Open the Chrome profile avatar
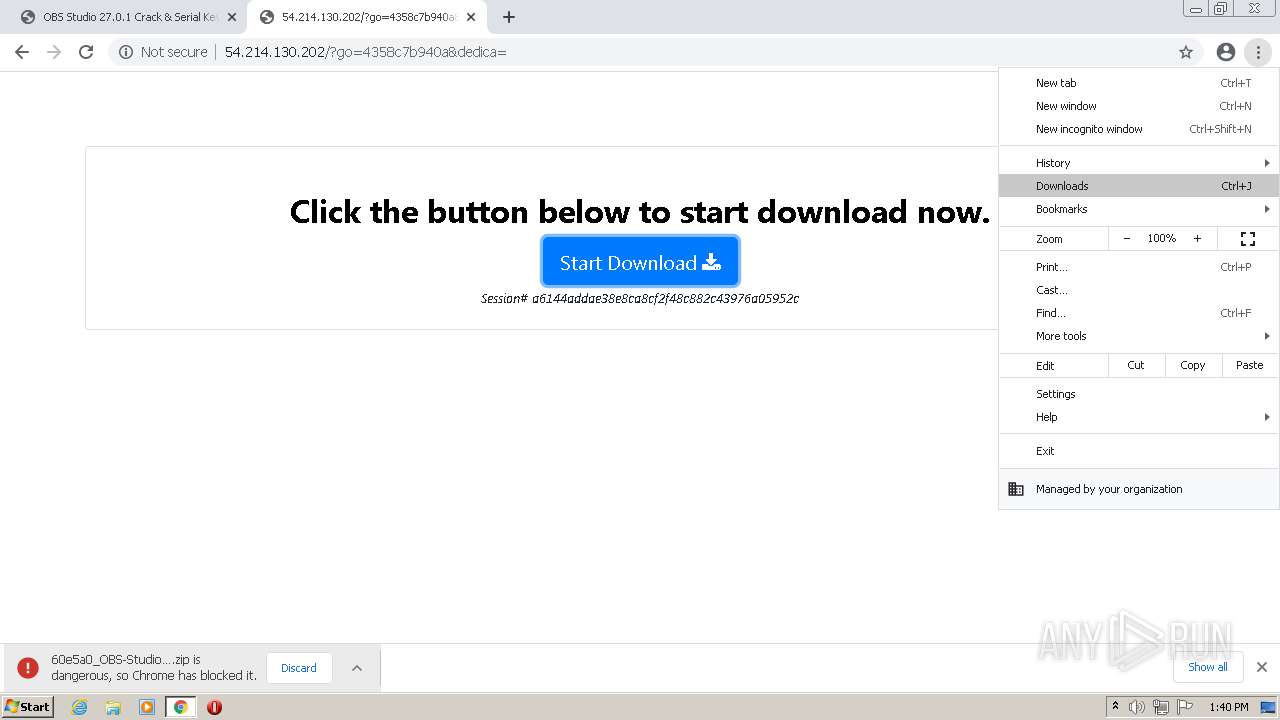The width and height of the screenshot is (1280, 720). click(x=1226, y=52)
